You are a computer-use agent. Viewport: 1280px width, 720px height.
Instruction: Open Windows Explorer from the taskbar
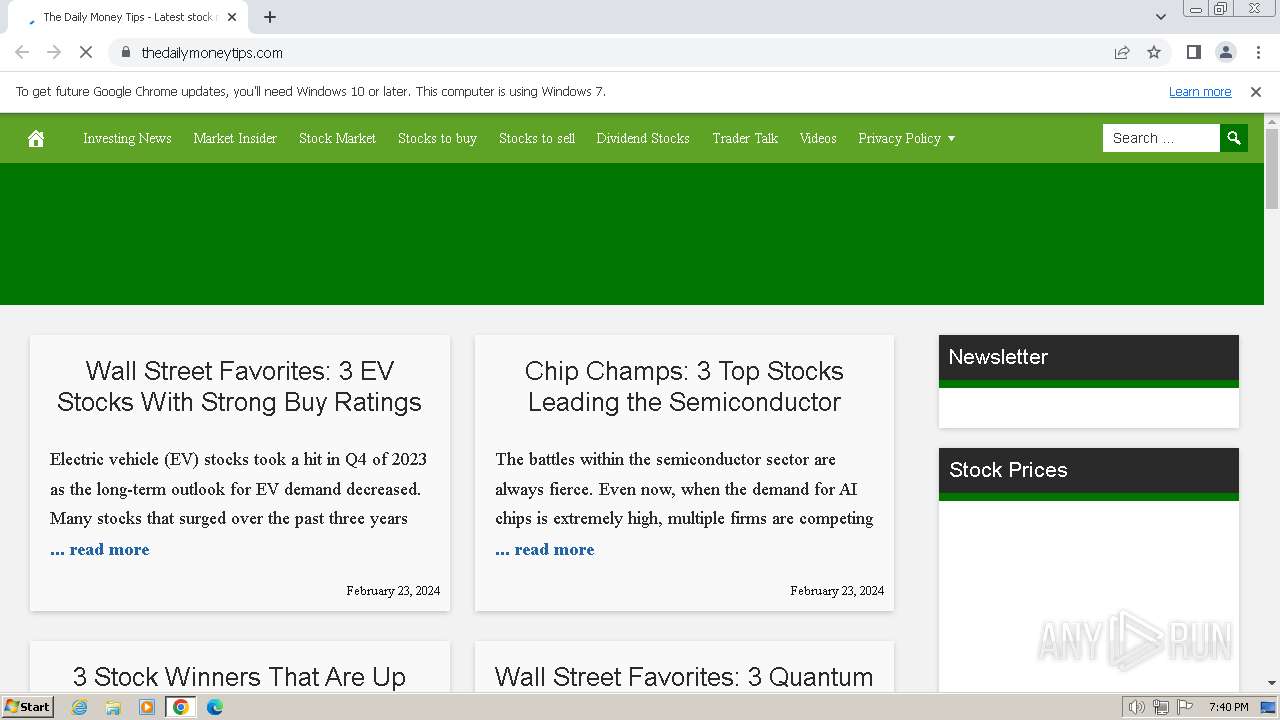click(x=113, y=707)
